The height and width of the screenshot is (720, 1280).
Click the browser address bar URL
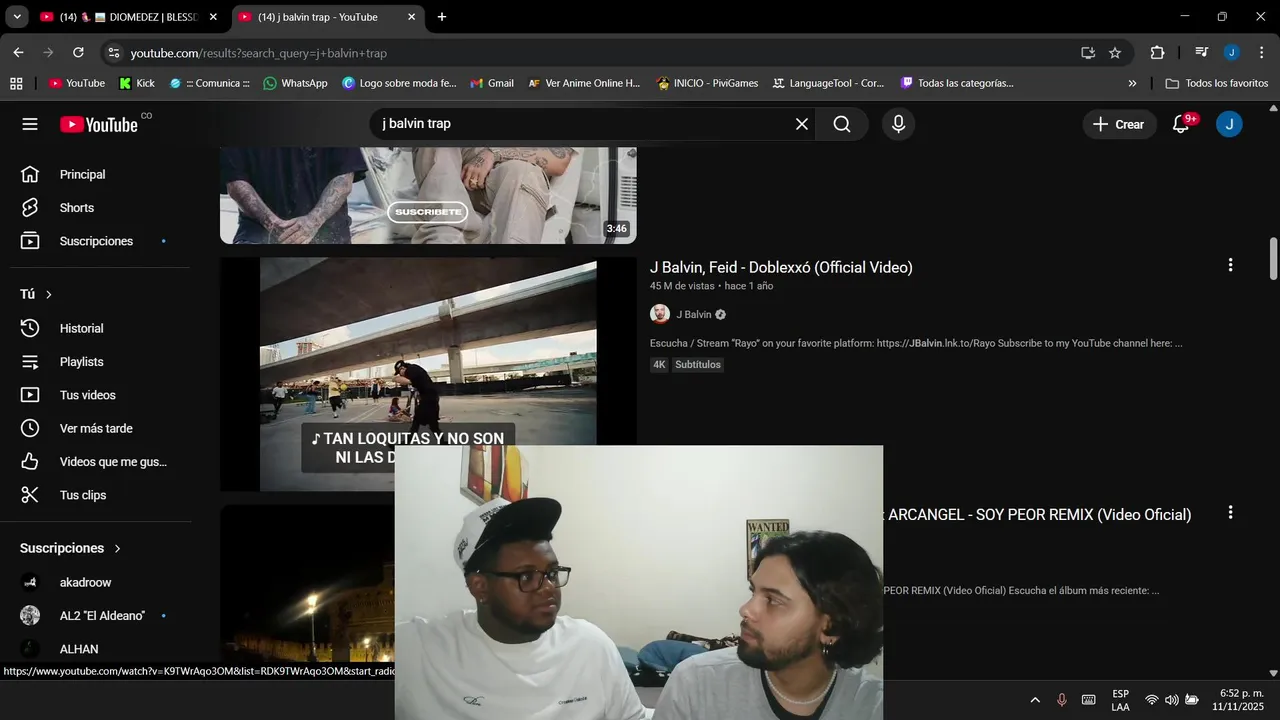[x=259, y=53]
